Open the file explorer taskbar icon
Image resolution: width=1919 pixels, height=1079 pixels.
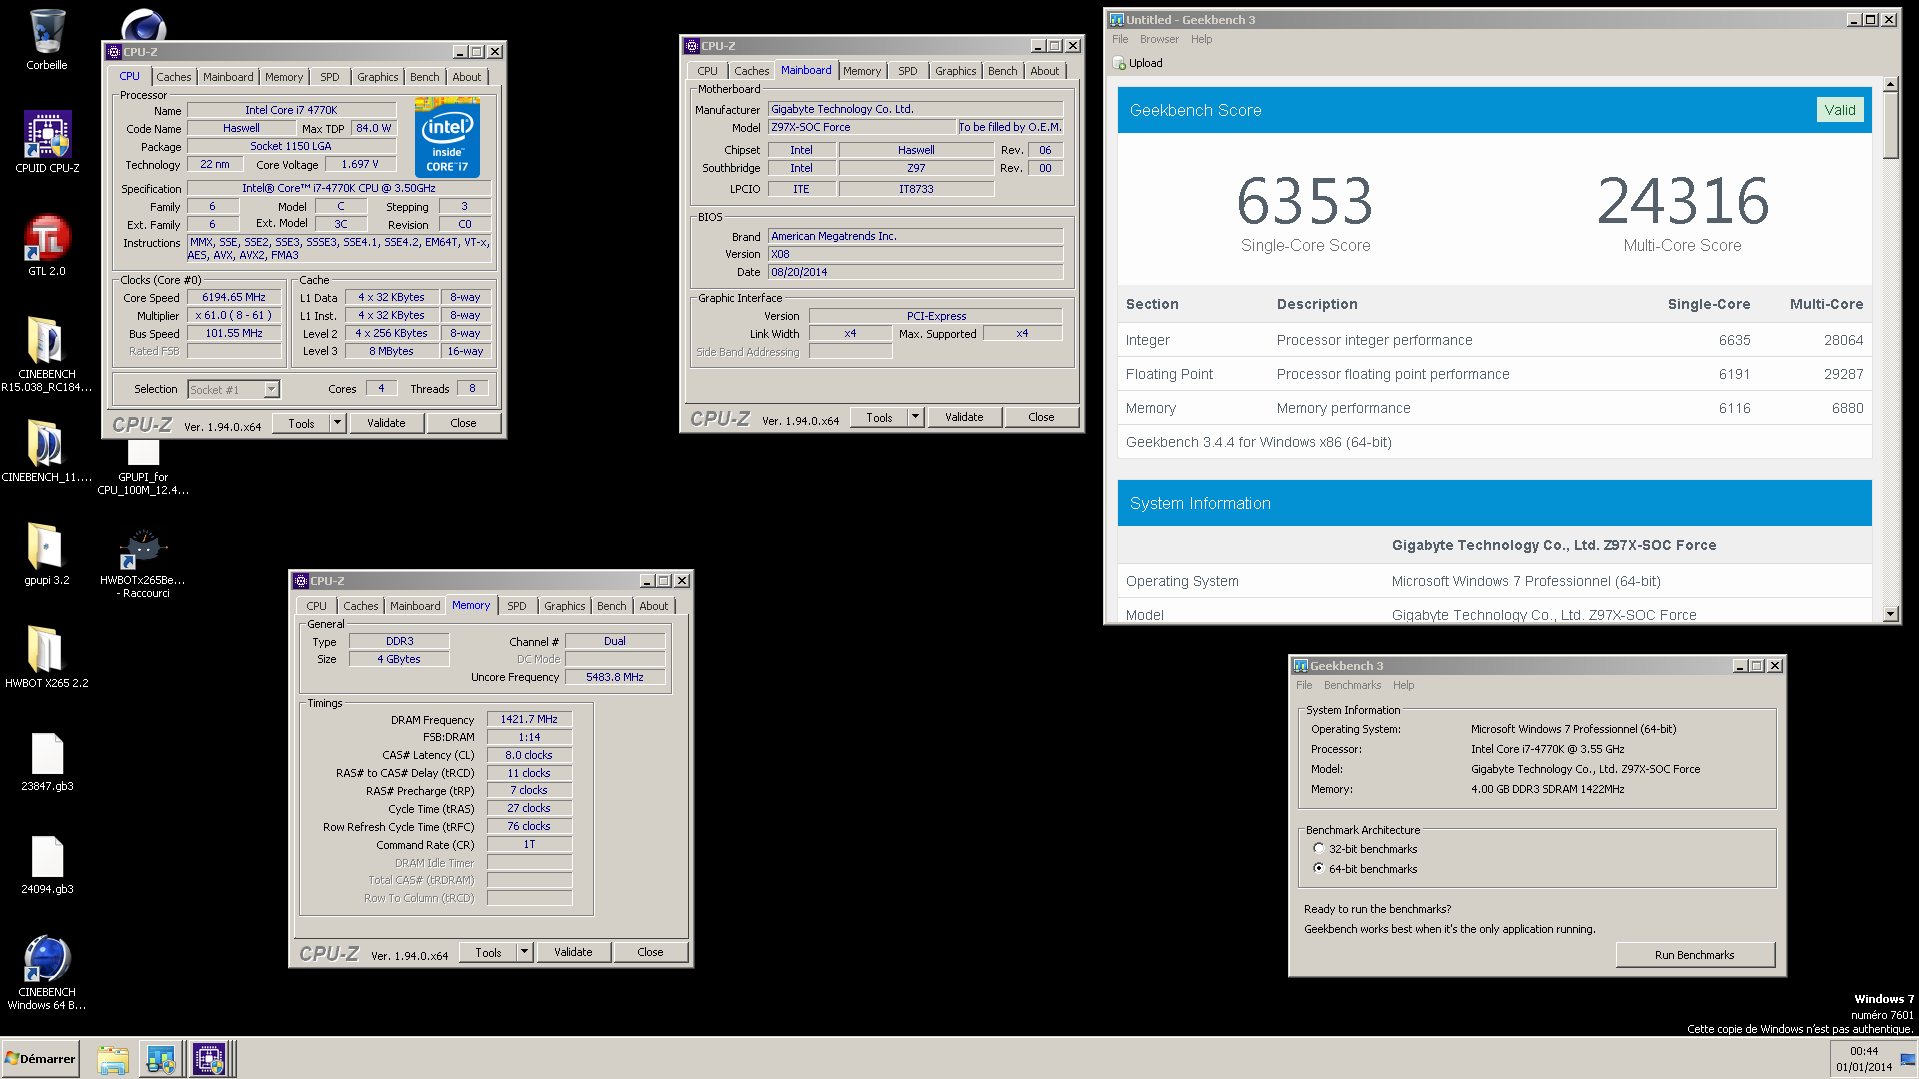click(113, 1059)
